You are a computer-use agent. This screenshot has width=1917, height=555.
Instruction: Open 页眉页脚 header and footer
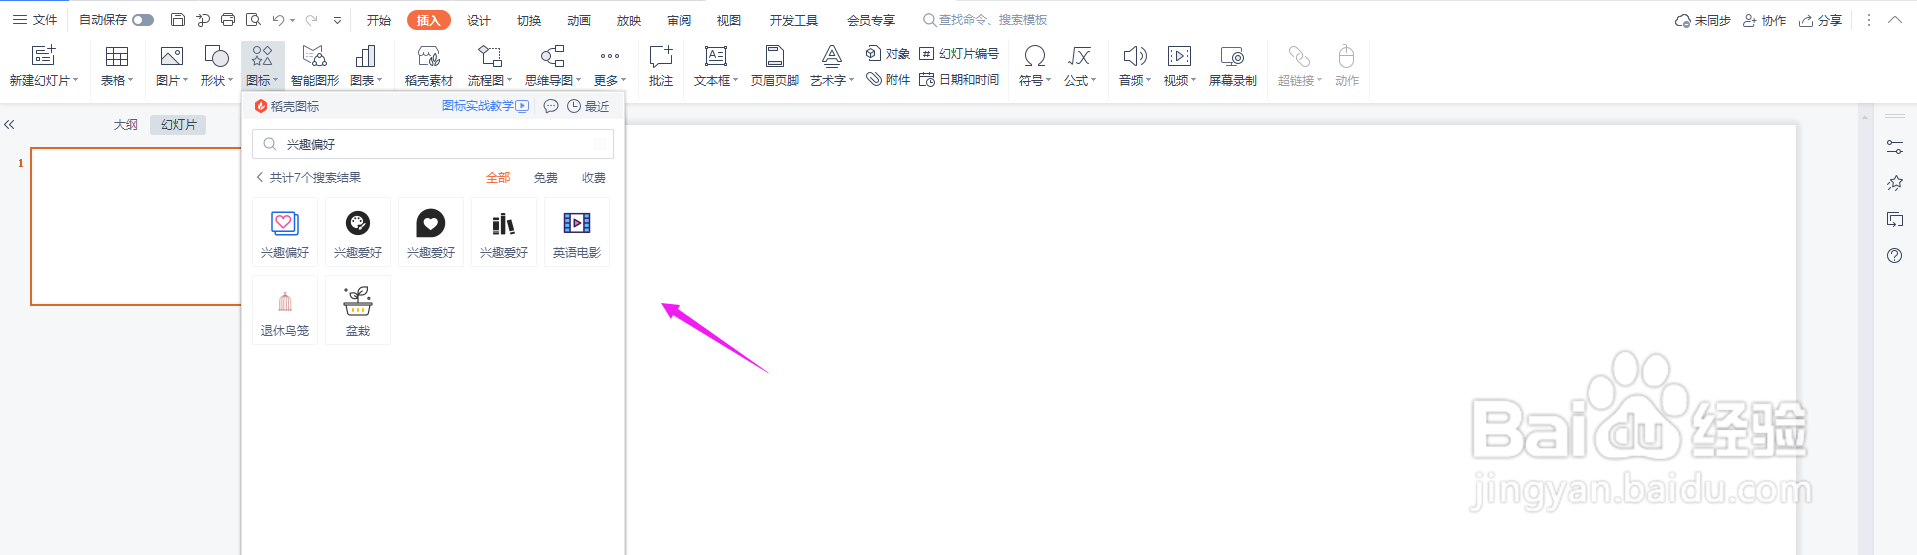click(774, 66)
